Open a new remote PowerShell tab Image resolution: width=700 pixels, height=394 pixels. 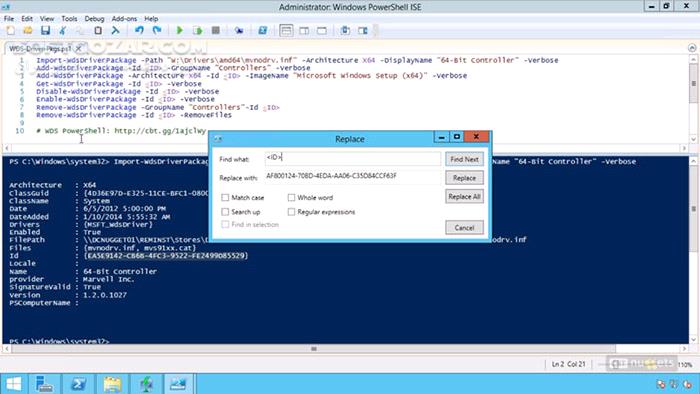239,30
